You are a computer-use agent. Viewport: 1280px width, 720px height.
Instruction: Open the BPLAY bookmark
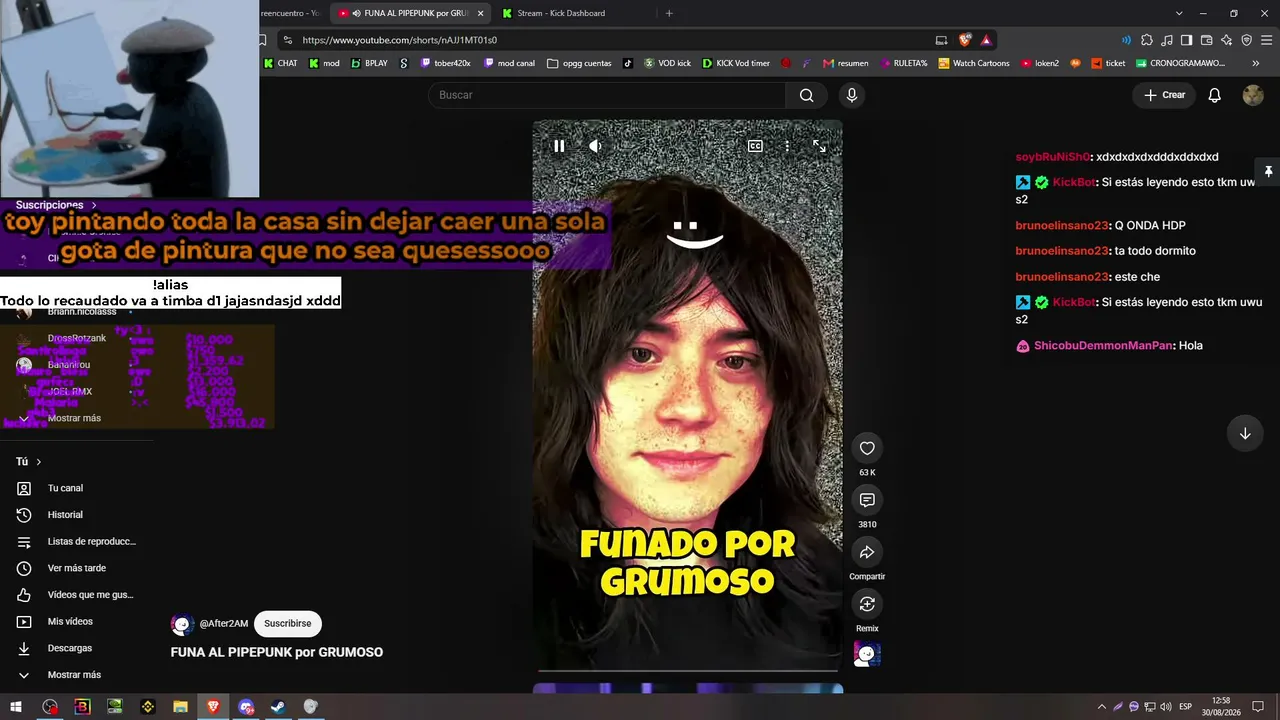(x=369, y=63)
